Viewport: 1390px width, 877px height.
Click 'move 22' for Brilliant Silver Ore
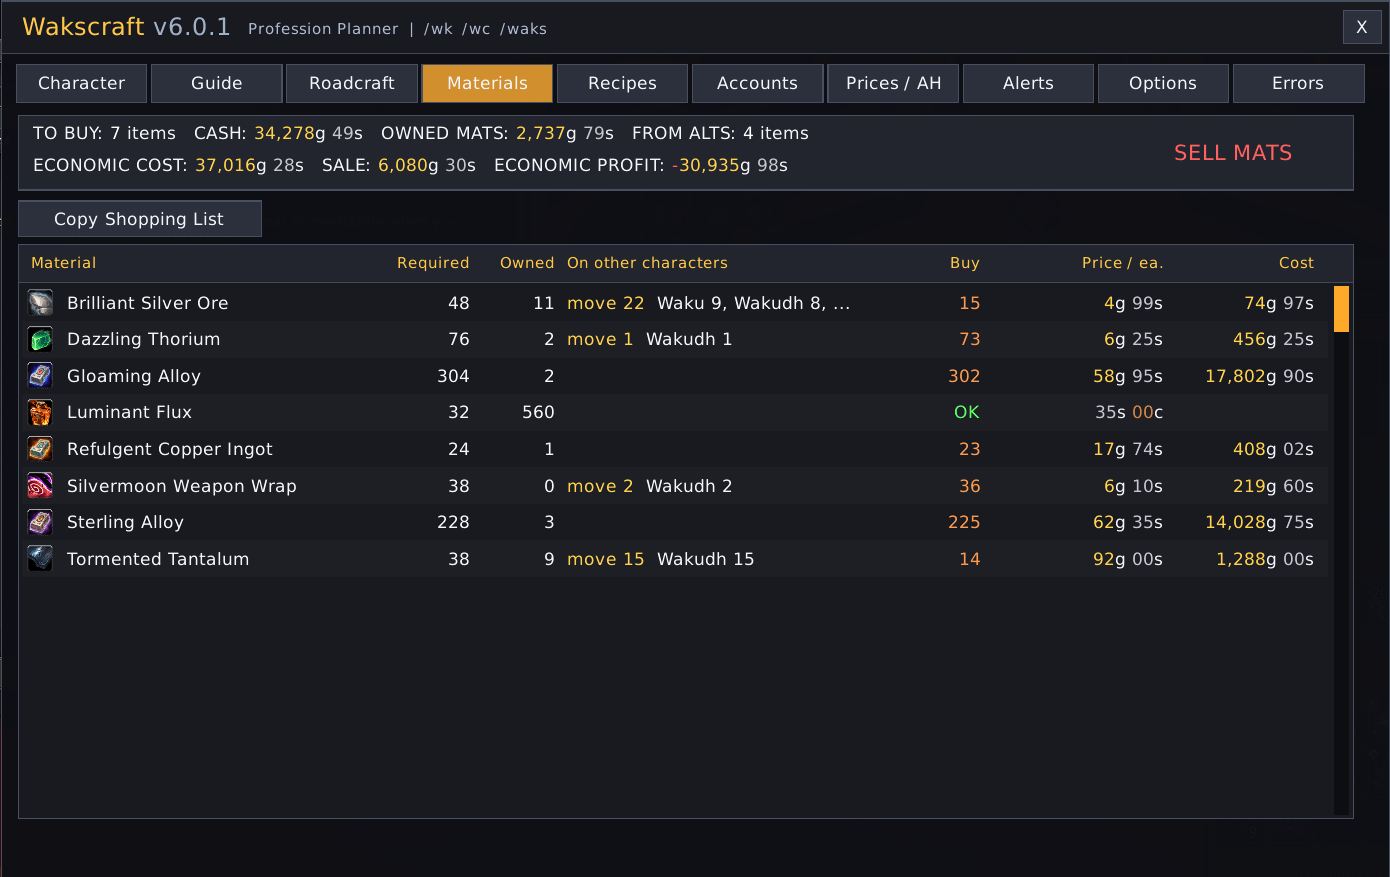[x=606, y=303]
